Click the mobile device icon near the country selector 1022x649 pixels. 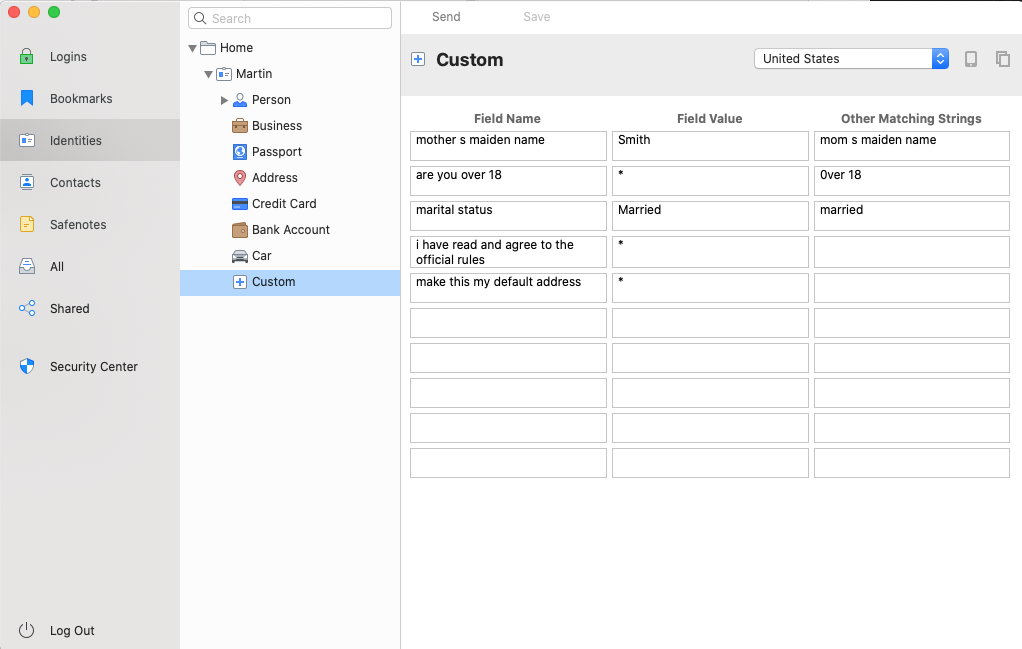tap(970, 59)
